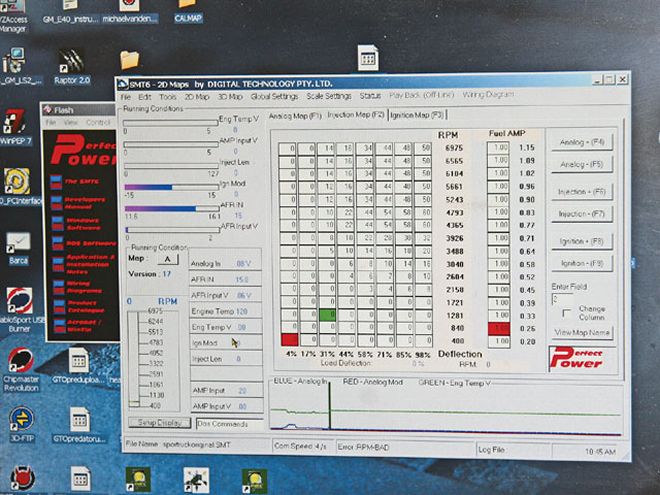Switch to the Ignition Map (F3) tab
The width and height of the screenshot is (660, 495).
(416, 114)
